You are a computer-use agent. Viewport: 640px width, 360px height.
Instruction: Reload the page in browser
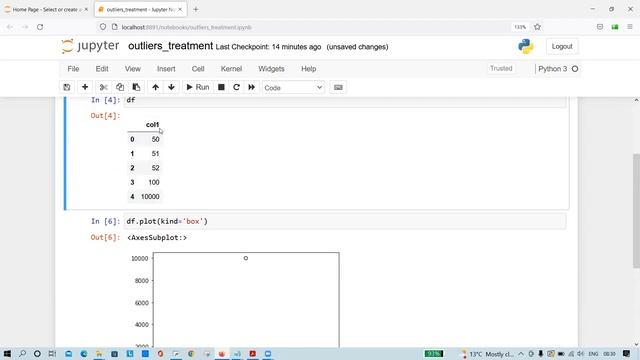[40, 27]
